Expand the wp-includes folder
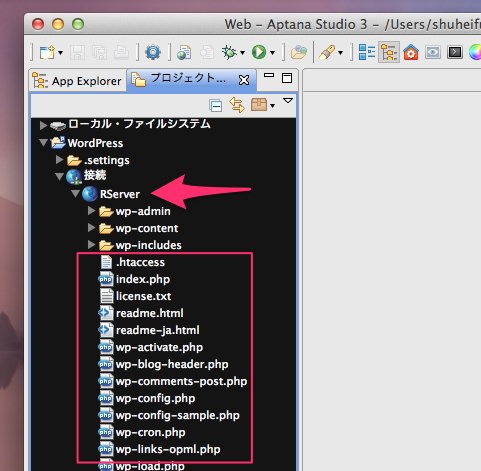This screenshot has height=471, width=481. 91,244
